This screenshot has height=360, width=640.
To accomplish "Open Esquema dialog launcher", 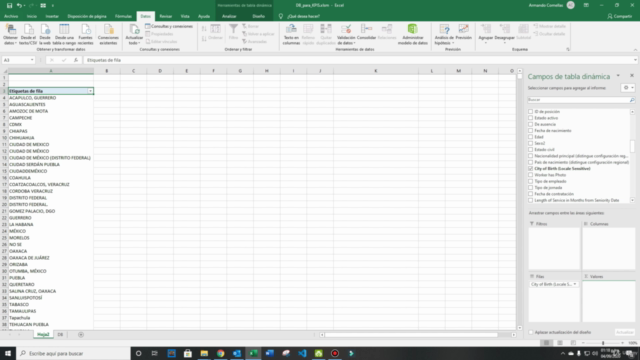I will pos(568,49).
